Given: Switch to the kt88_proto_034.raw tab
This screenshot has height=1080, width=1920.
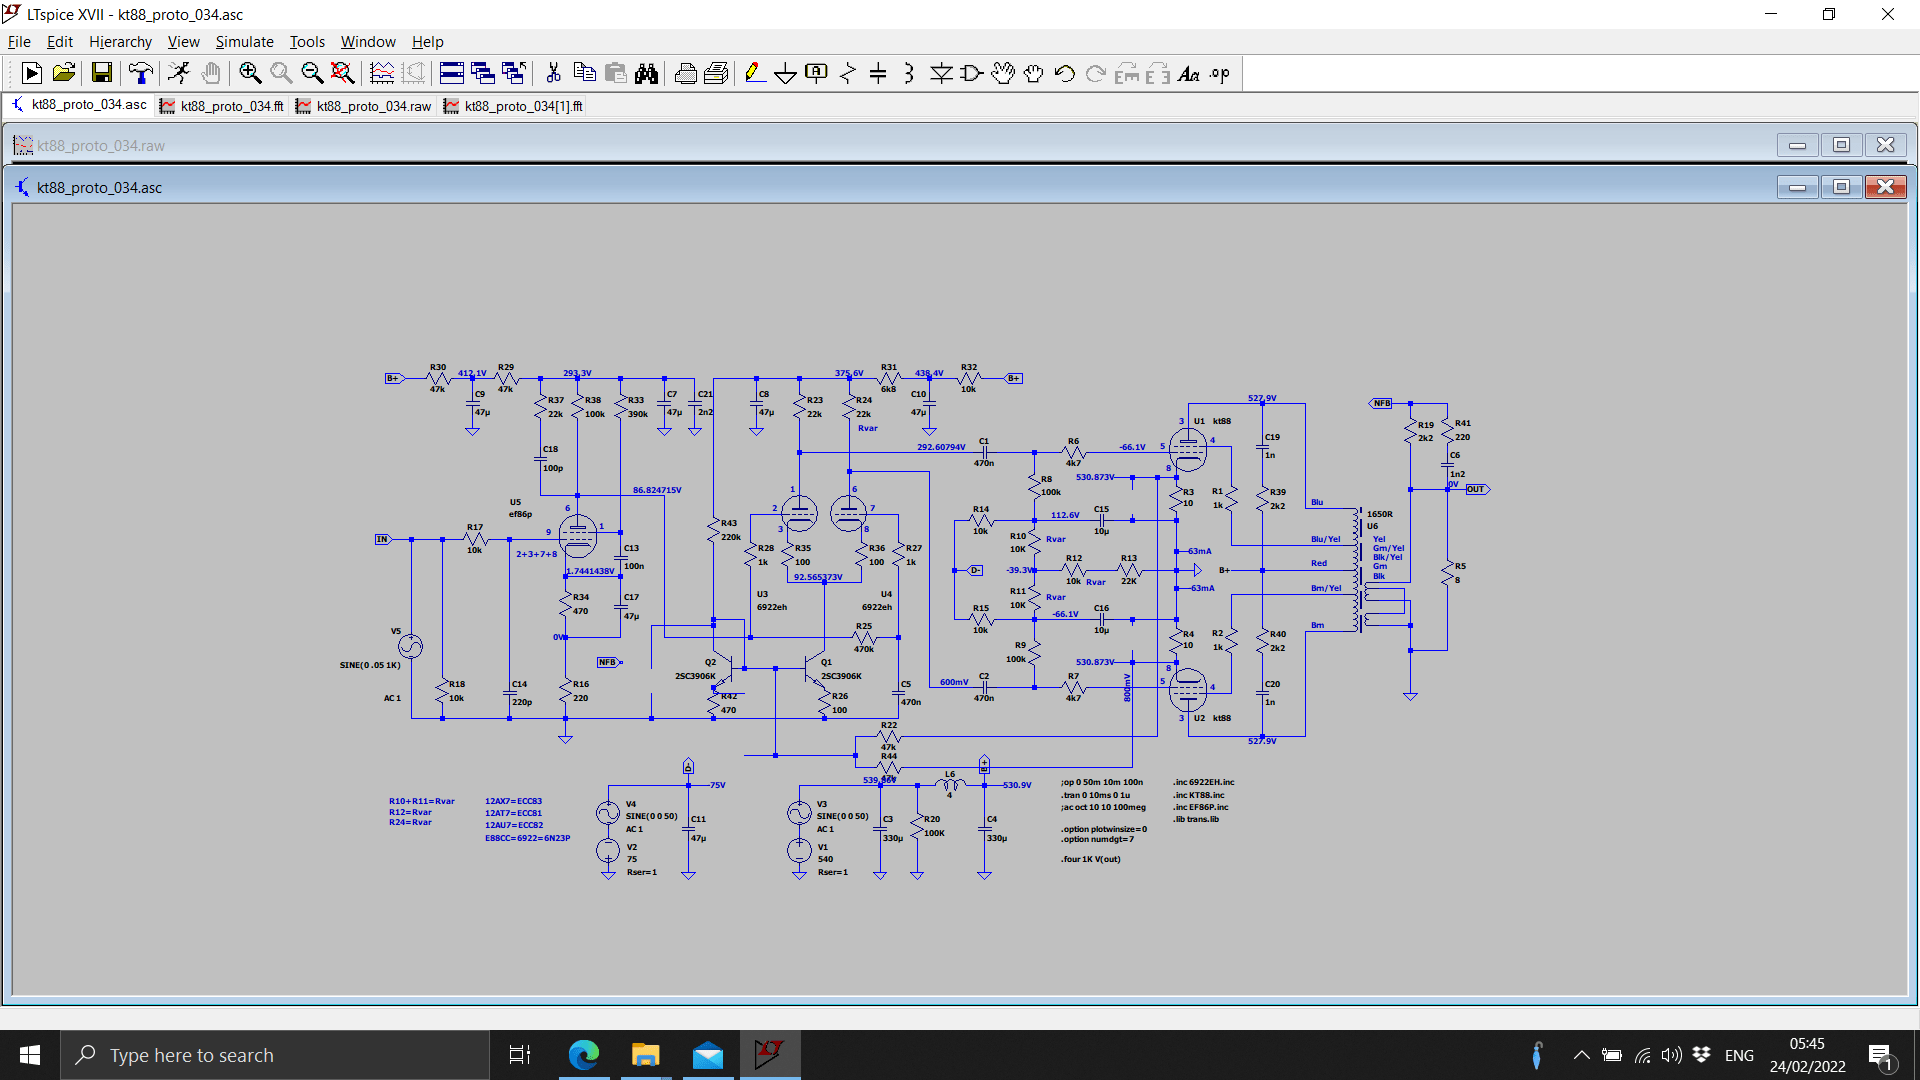Looking at the screenshot, I should [364, 106].
